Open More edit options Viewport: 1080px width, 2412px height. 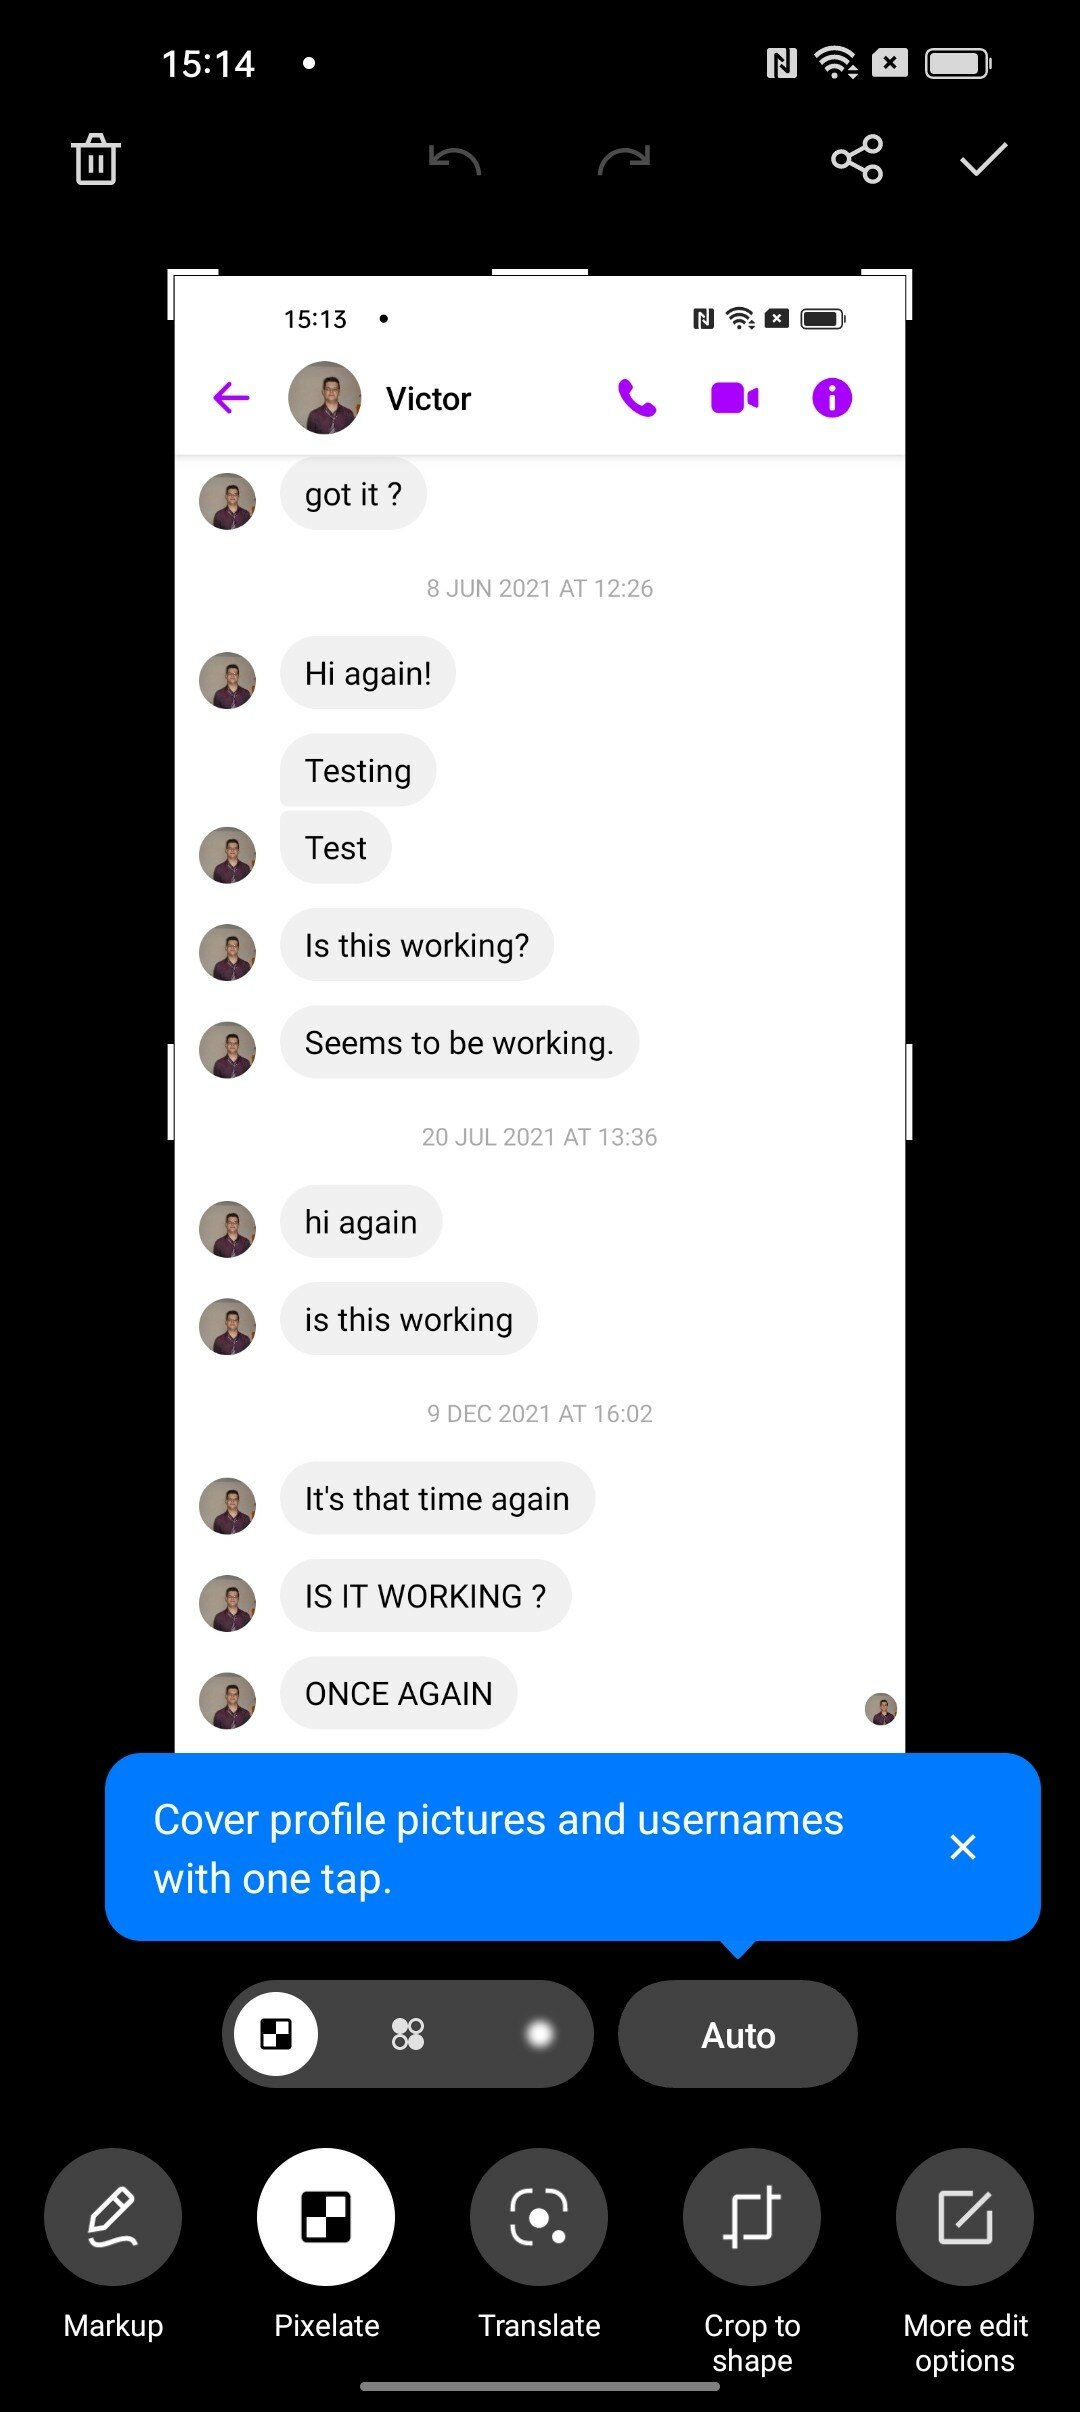click(x=965, y=2217)
